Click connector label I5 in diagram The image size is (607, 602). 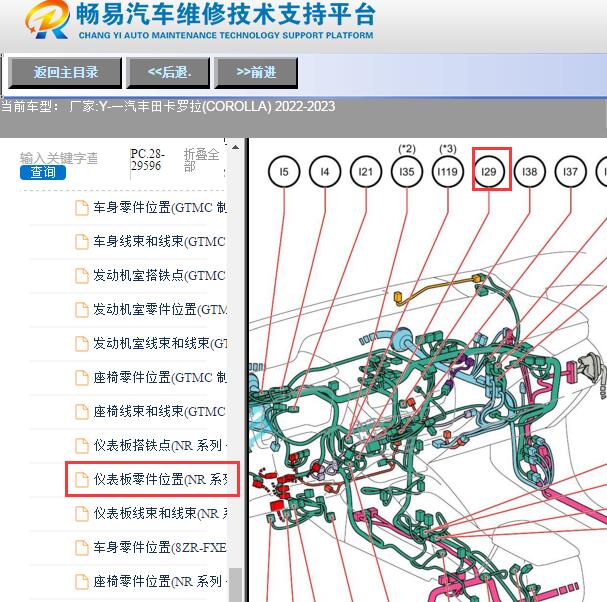pos(284,172)
